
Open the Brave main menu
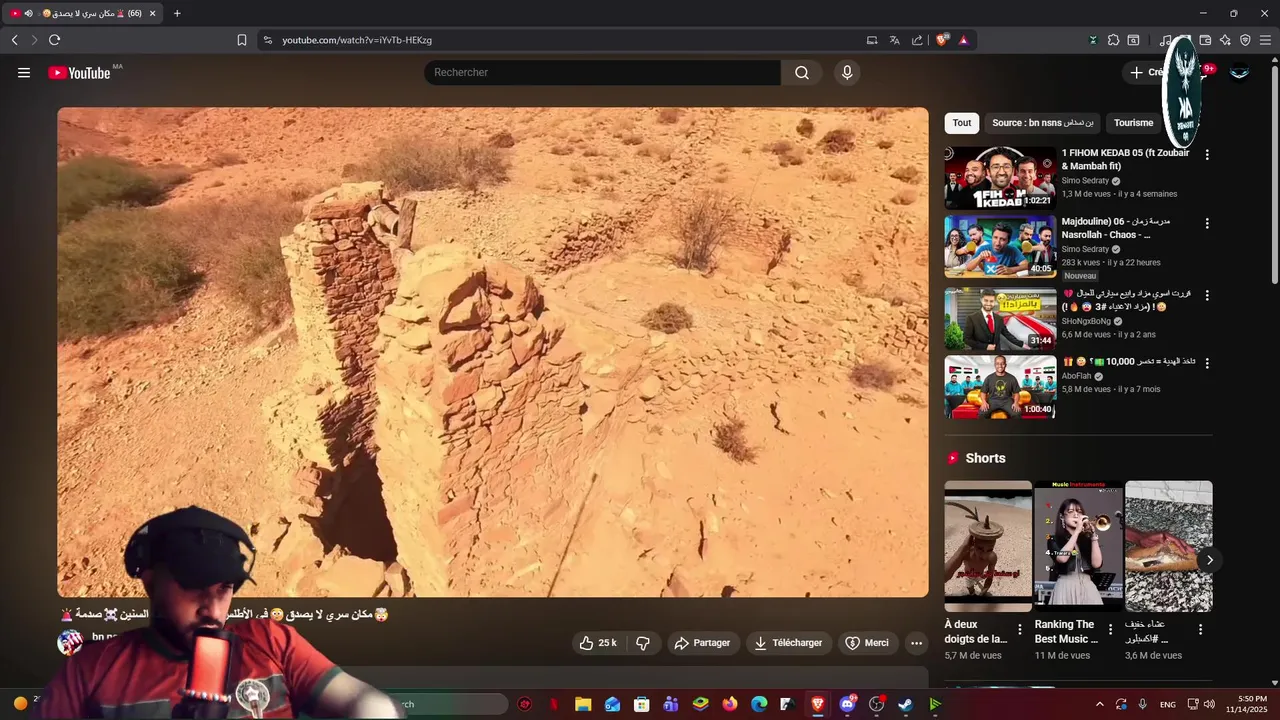pyautogui.click(x=1265, y=40)
